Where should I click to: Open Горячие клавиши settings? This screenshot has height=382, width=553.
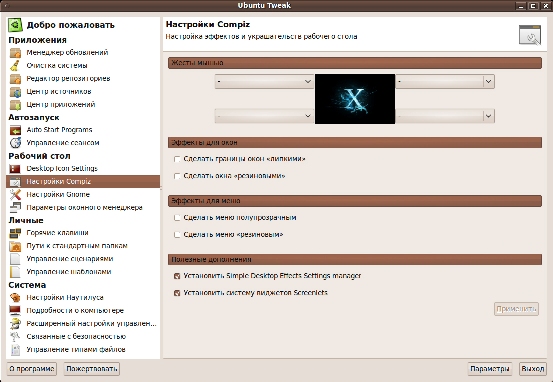click(x=57, y=233)
